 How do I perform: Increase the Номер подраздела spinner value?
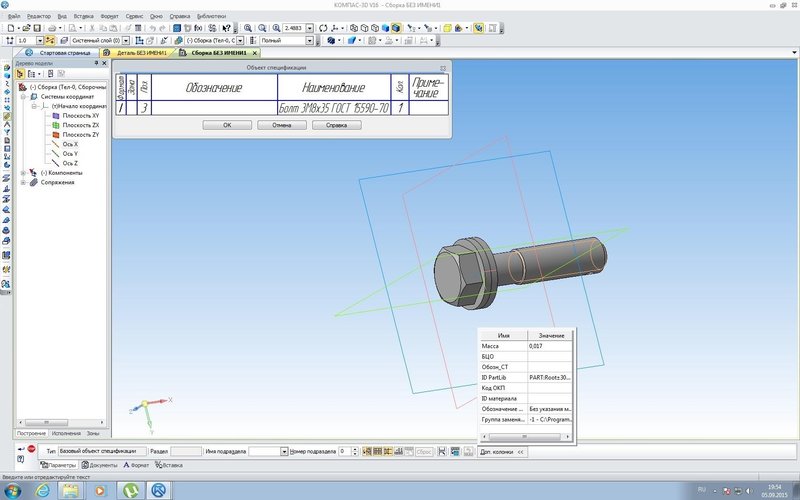[355, 449]
